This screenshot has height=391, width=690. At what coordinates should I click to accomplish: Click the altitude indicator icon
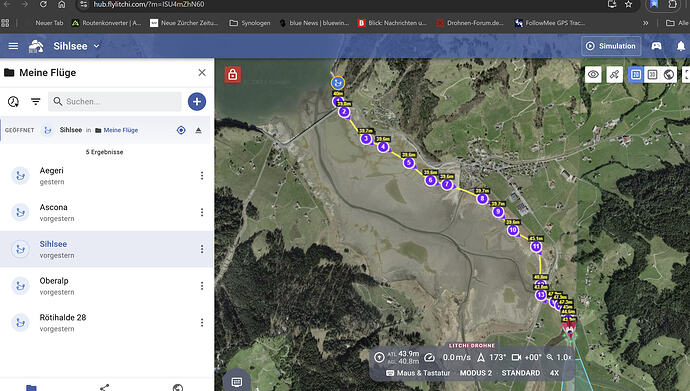pyautogui.click(x=379, y=357)
